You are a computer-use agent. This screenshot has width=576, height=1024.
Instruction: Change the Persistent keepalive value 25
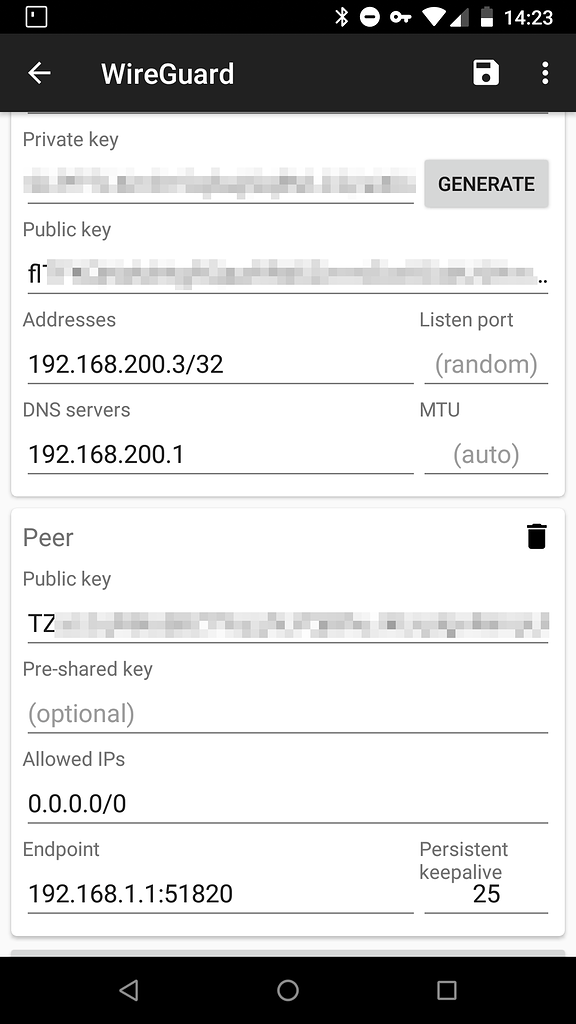pyautogui.click(x=486, y=893)
